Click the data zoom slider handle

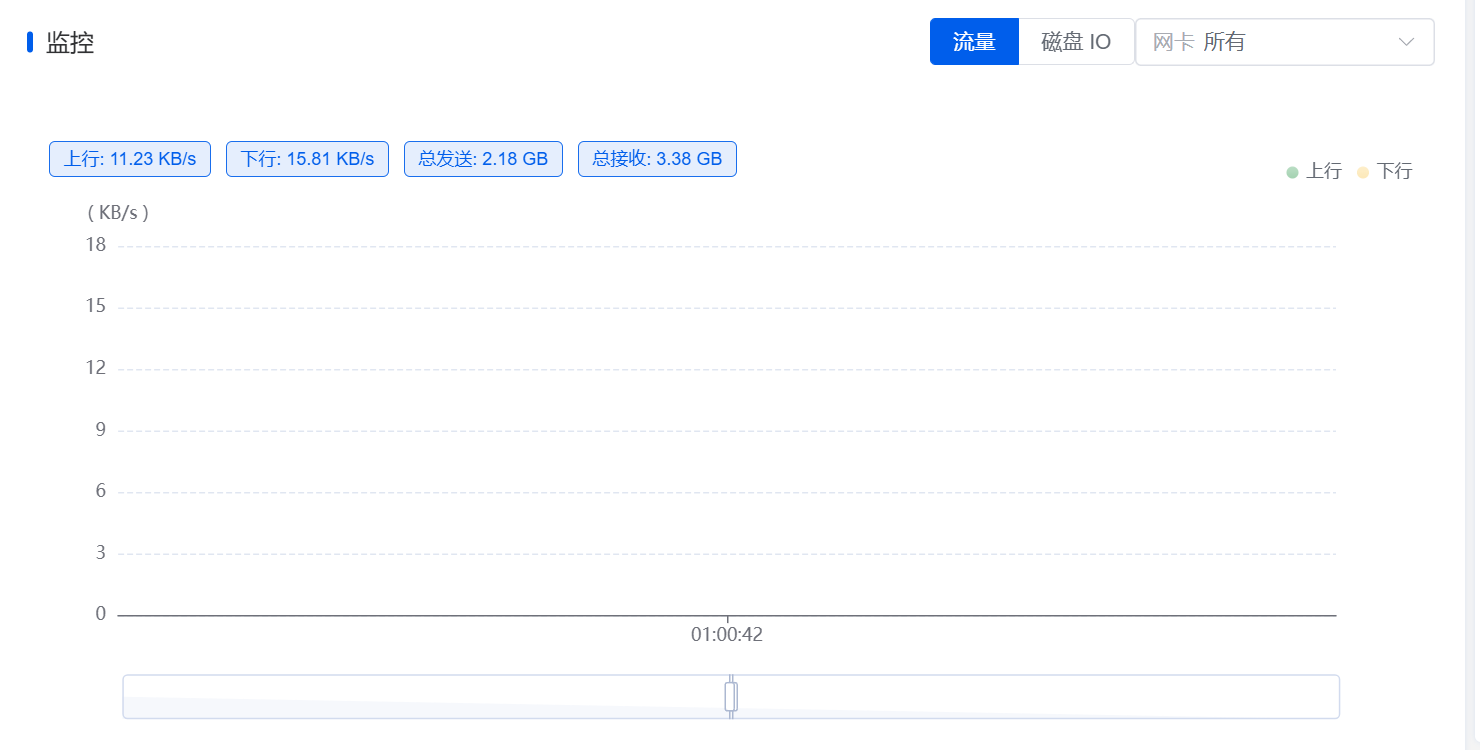coord(731,696)
